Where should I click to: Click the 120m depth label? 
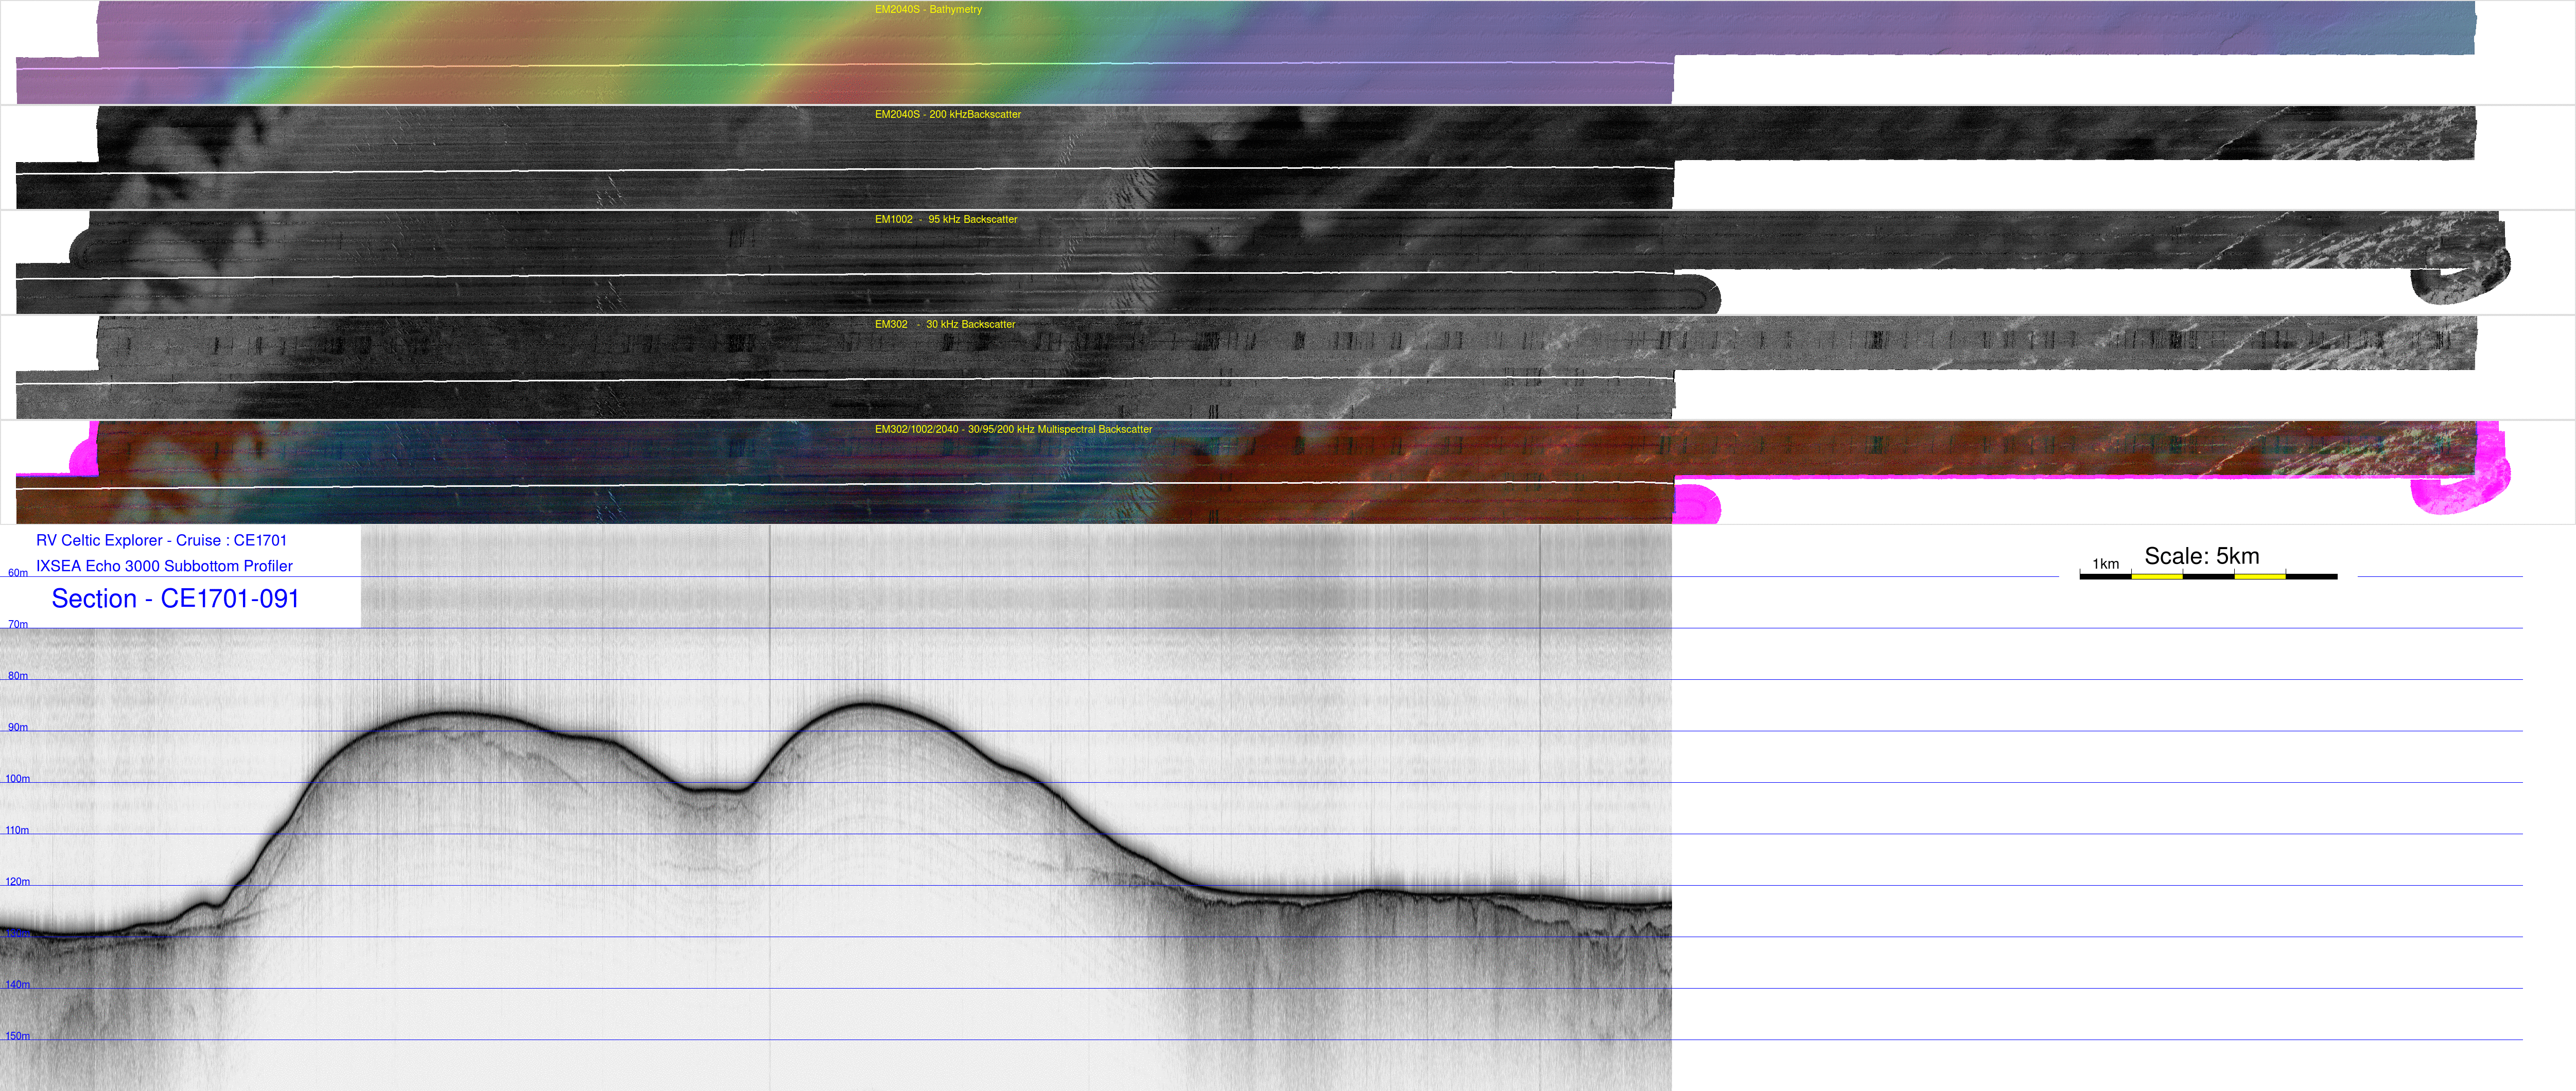click(x=18, y=882)
